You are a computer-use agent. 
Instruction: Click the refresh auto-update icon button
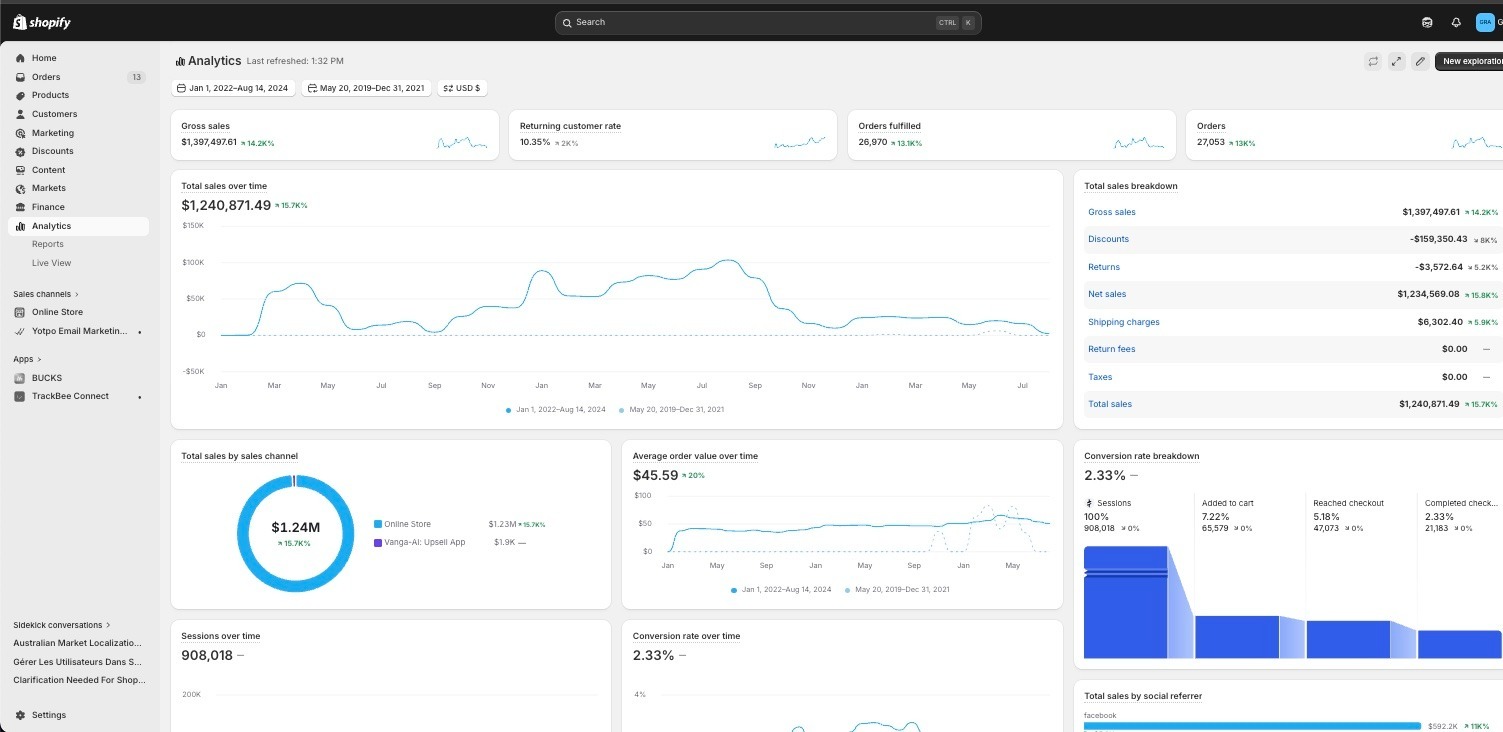click(x=1373, y=61)
